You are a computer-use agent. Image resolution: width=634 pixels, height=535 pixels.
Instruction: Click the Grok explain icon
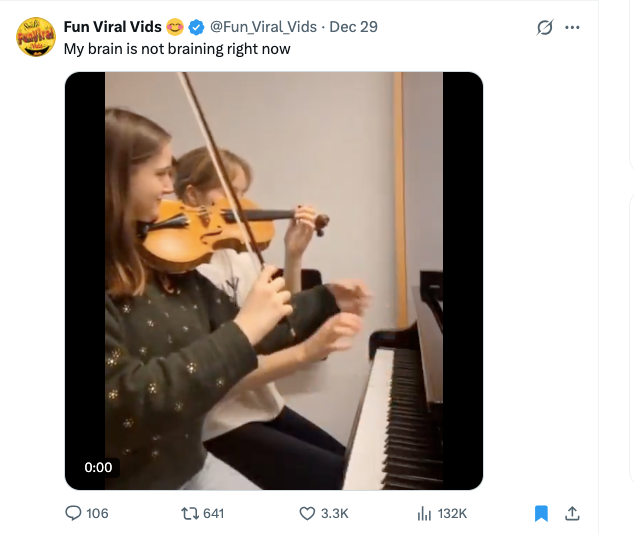pos(545,27)
